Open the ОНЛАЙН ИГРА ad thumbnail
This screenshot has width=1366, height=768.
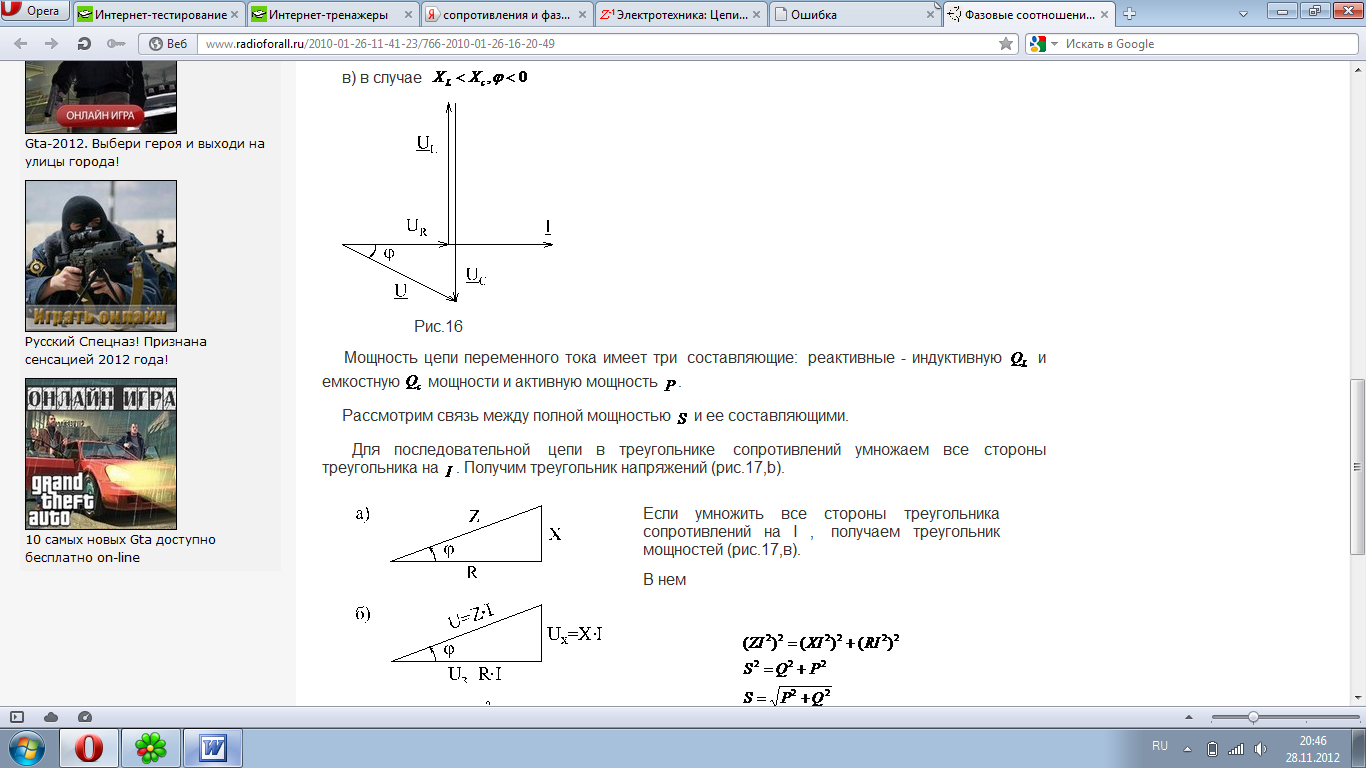point(101,97)
